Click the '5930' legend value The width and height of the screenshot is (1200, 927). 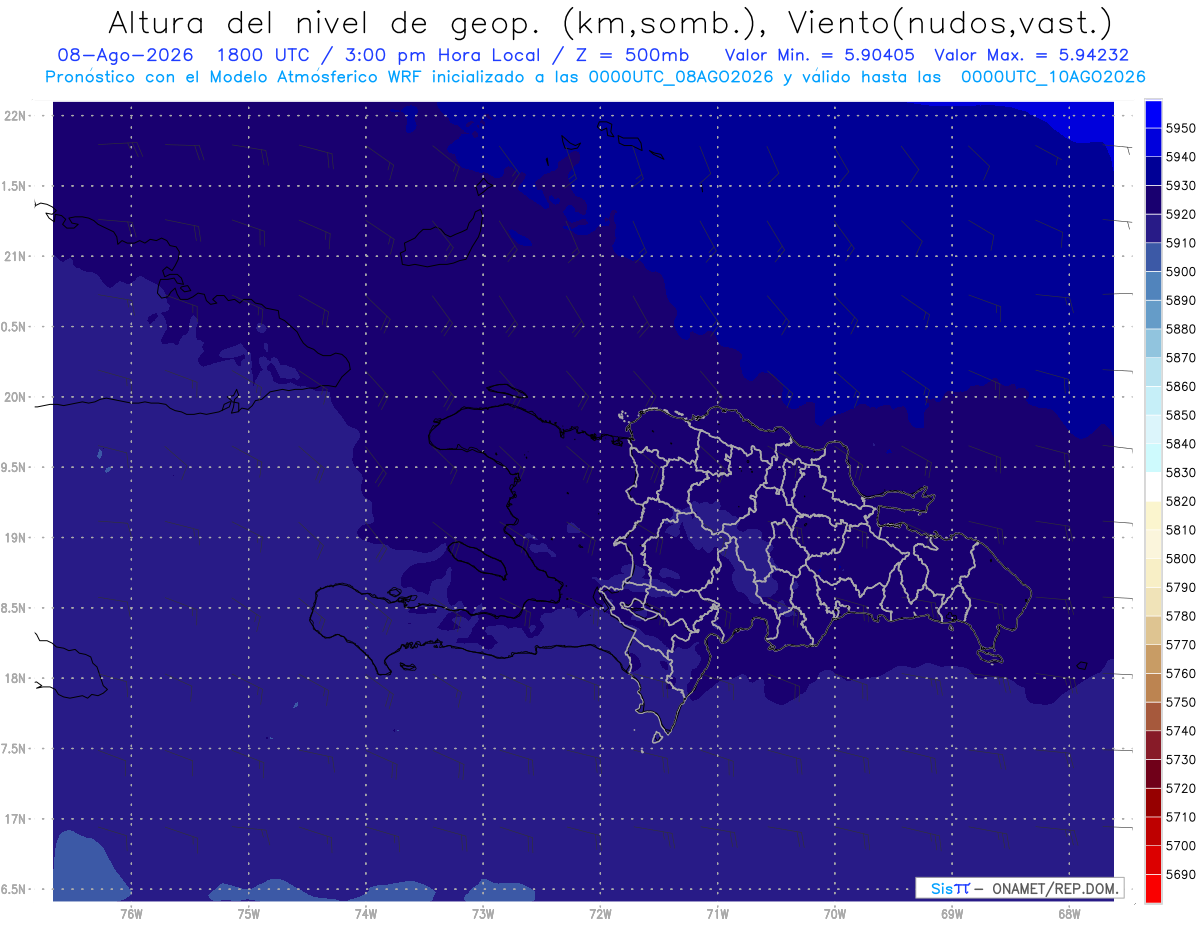pos(1181,185)
